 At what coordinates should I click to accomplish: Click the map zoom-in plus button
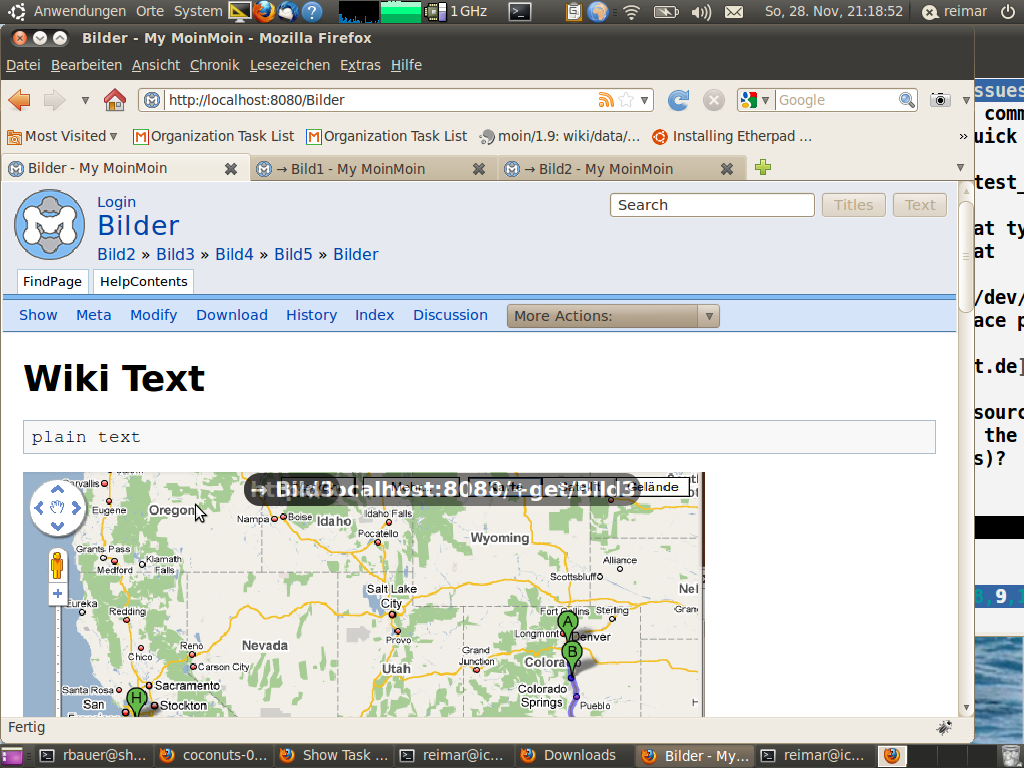(x=57, y=594)
